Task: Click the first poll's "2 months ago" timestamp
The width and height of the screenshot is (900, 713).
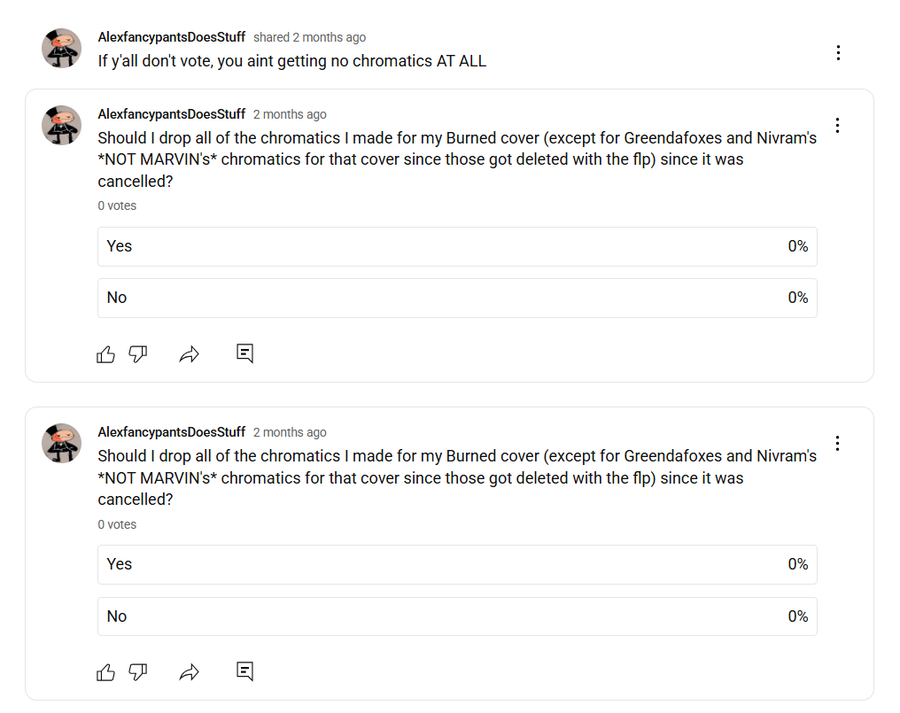Action: click(x=290, y=114)
